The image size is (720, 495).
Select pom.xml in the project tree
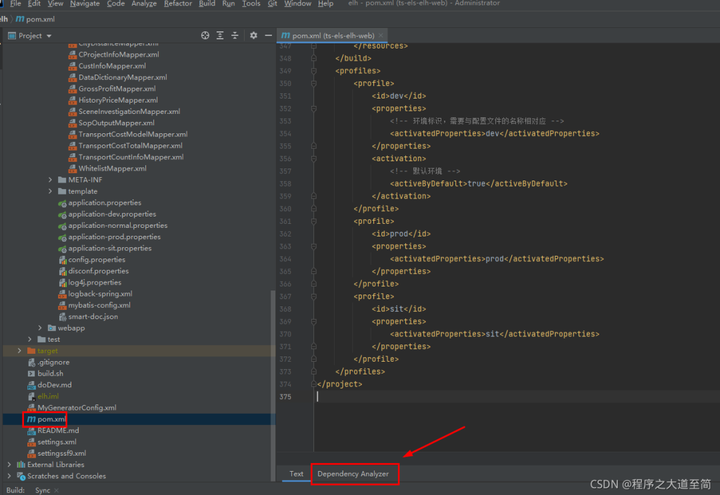[x=52, y=419]
